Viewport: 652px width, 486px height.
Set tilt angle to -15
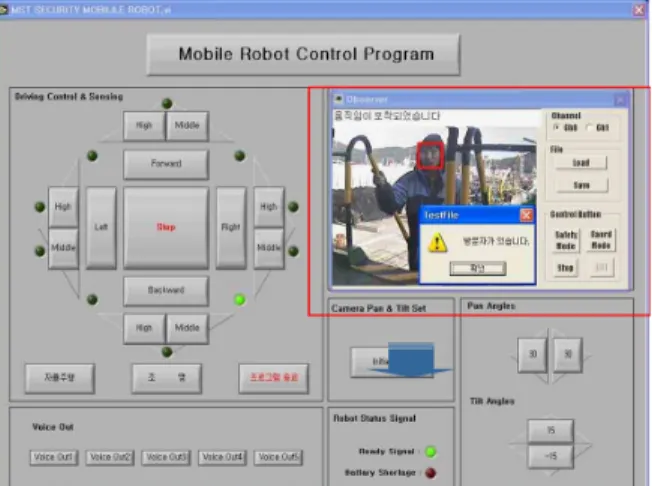click(551, 456)
